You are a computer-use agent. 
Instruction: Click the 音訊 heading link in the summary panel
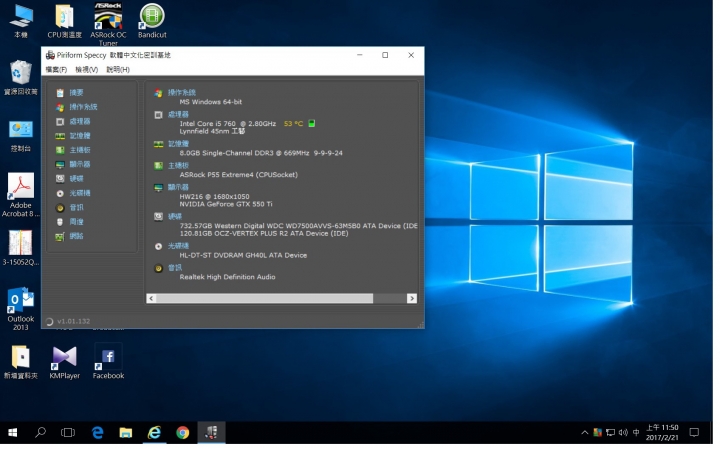tap(175, 268)
